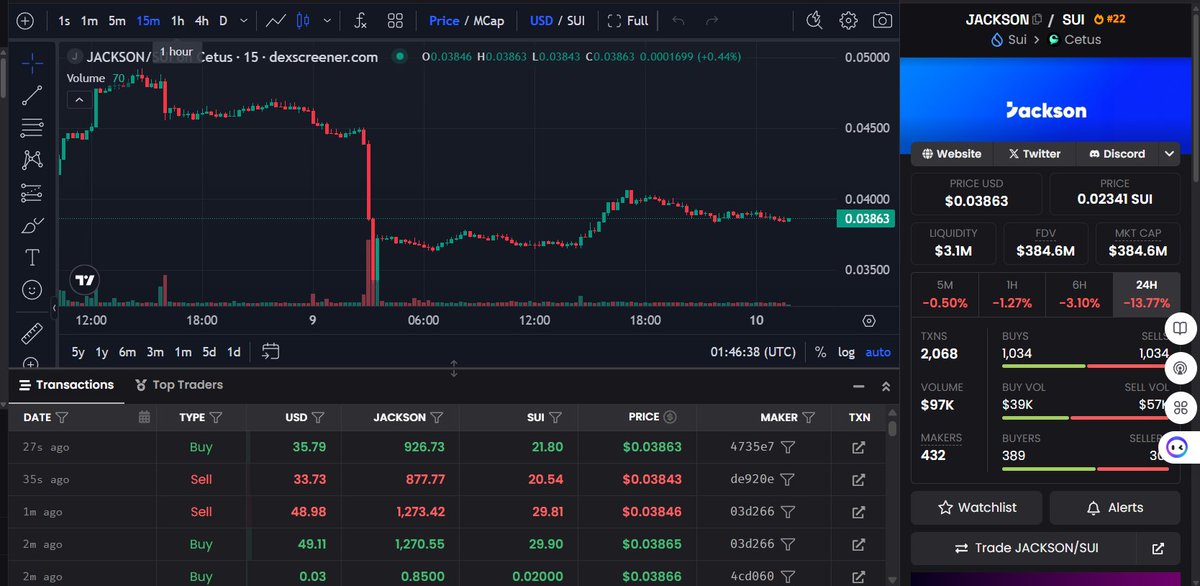Screen dimensions: 1200x586
Task: Show chart priced in SUI
Action: point(576,20)
